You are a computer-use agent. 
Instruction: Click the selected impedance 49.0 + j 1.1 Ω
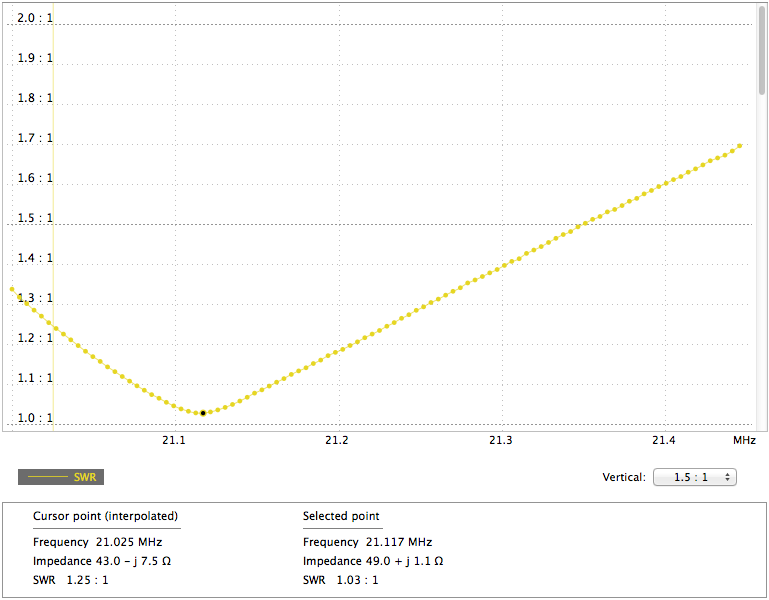click(405, 561)
